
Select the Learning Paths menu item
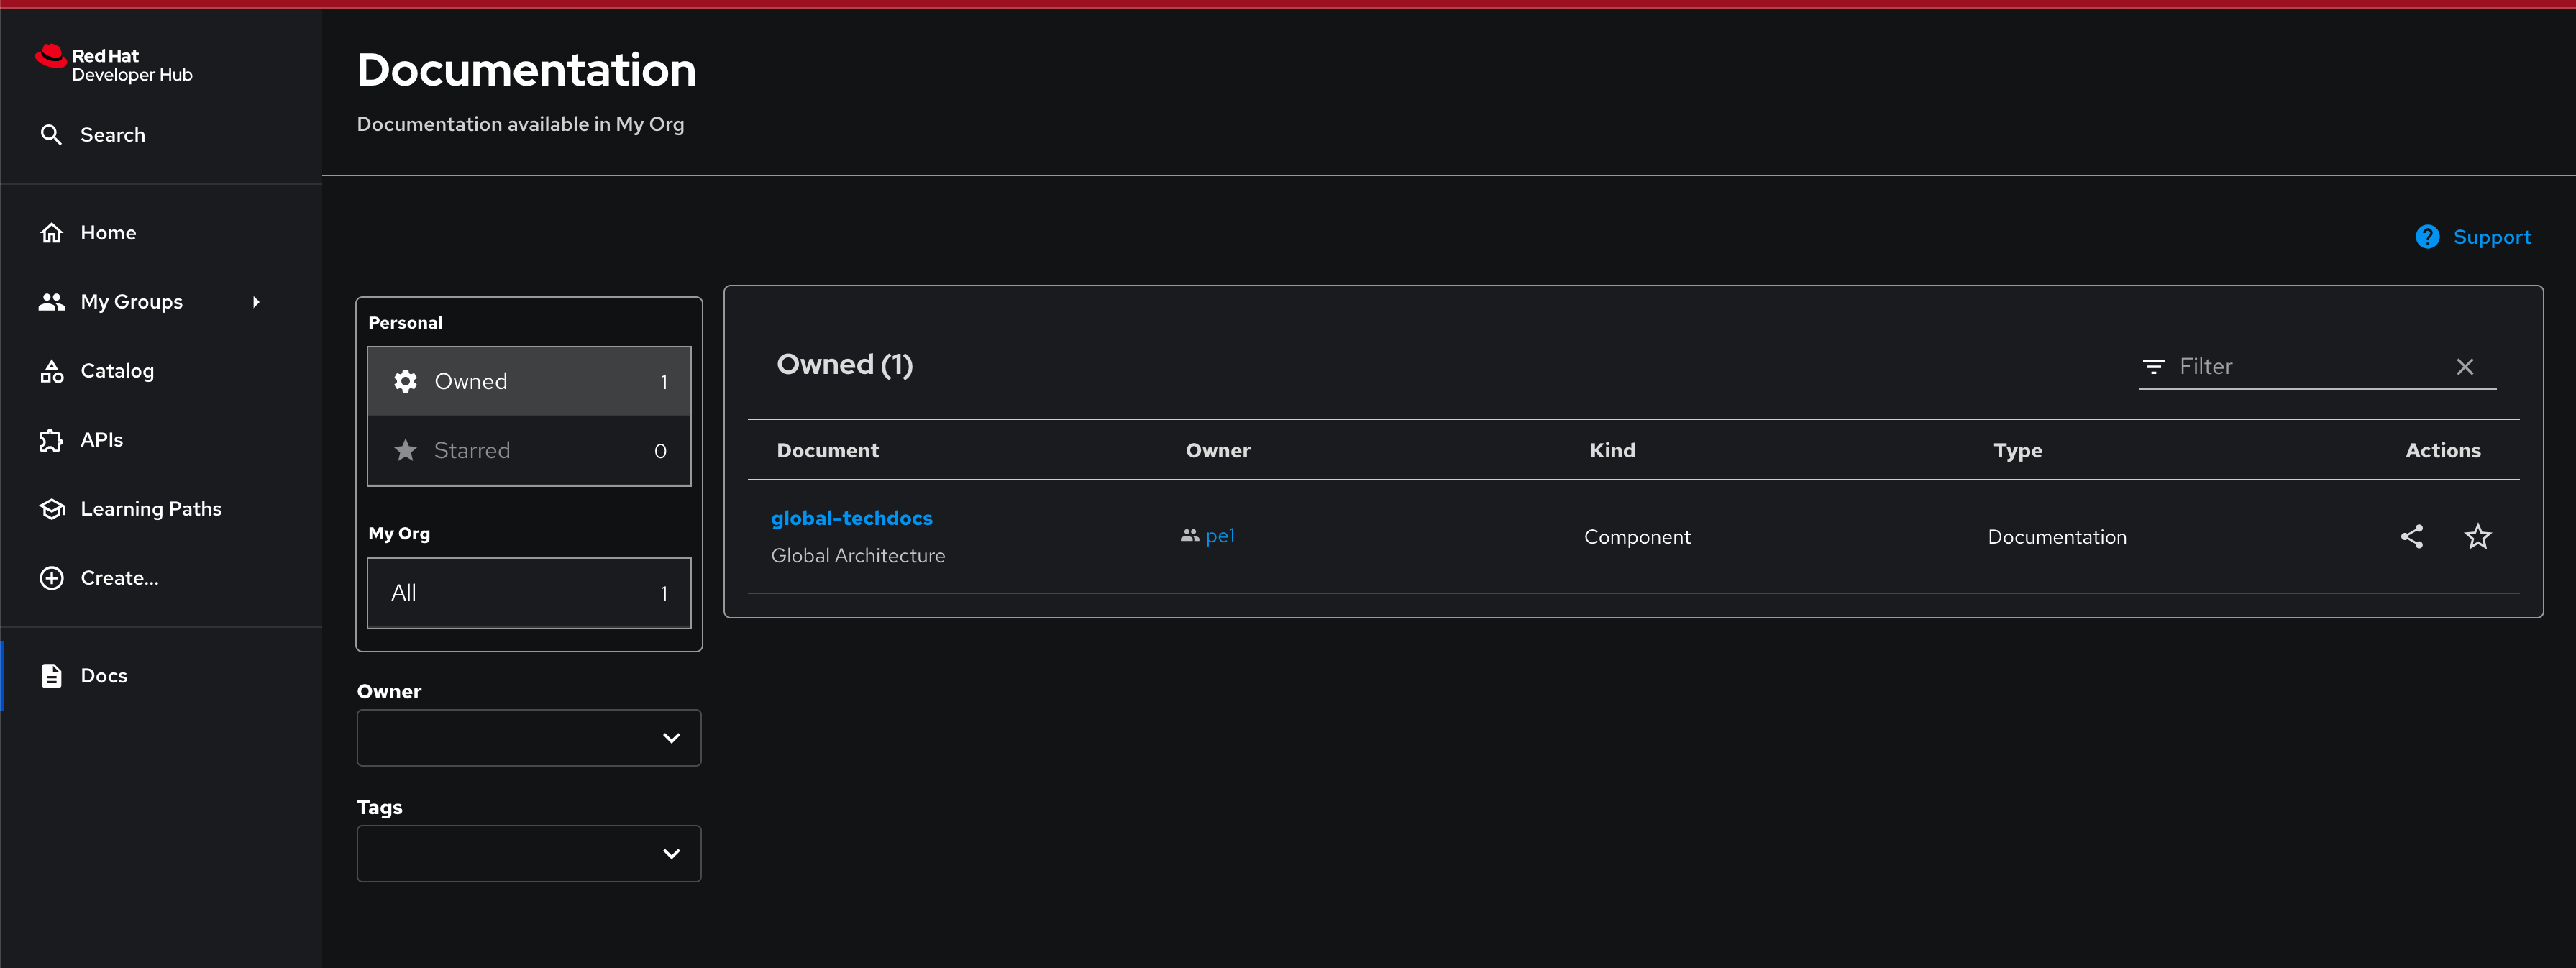[150, 508]
